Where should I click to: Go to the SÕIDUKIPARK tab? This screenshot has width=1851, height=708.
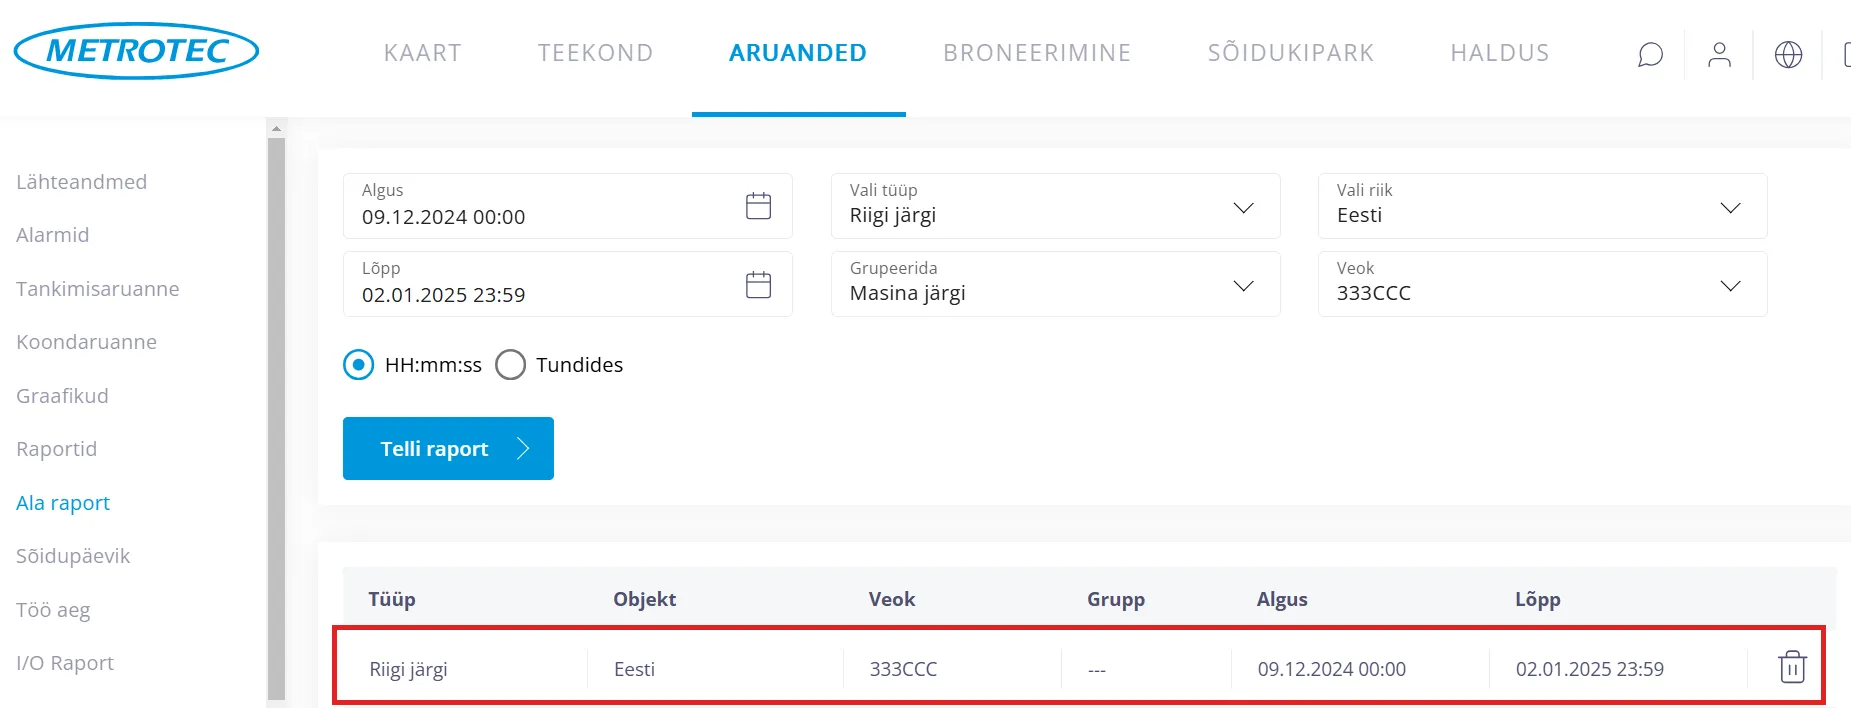1290,53
